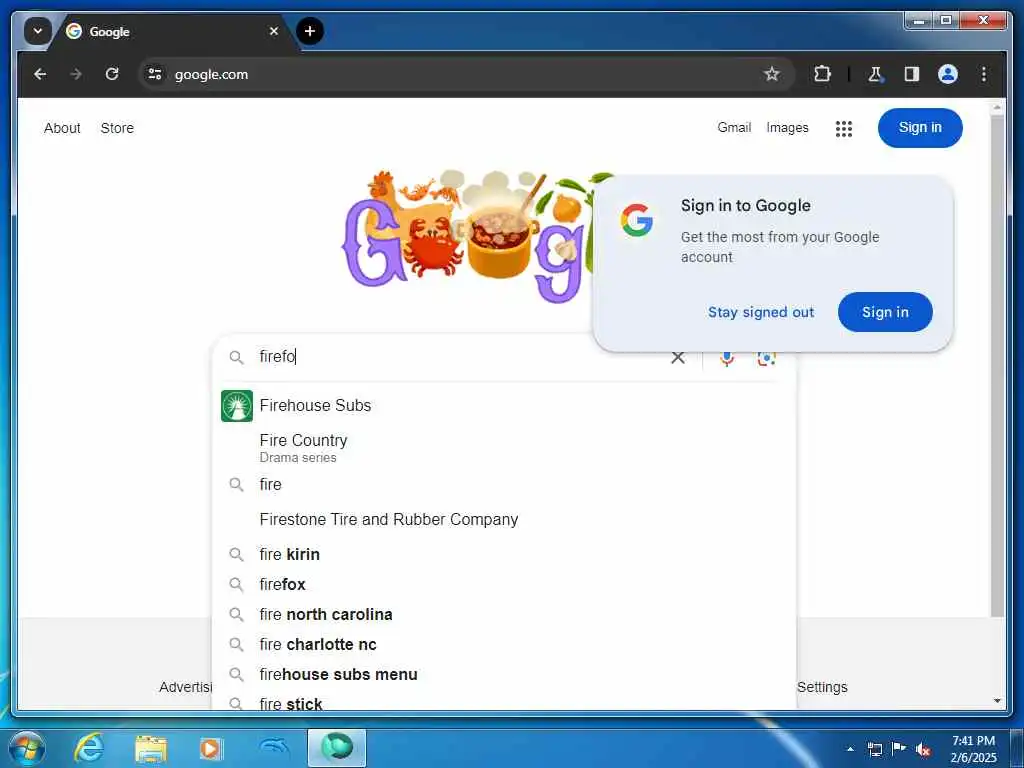The image size is (1024, 768).
Task: View site information icon in address bar
Action: pyautogui.click(x=155, y=74)
